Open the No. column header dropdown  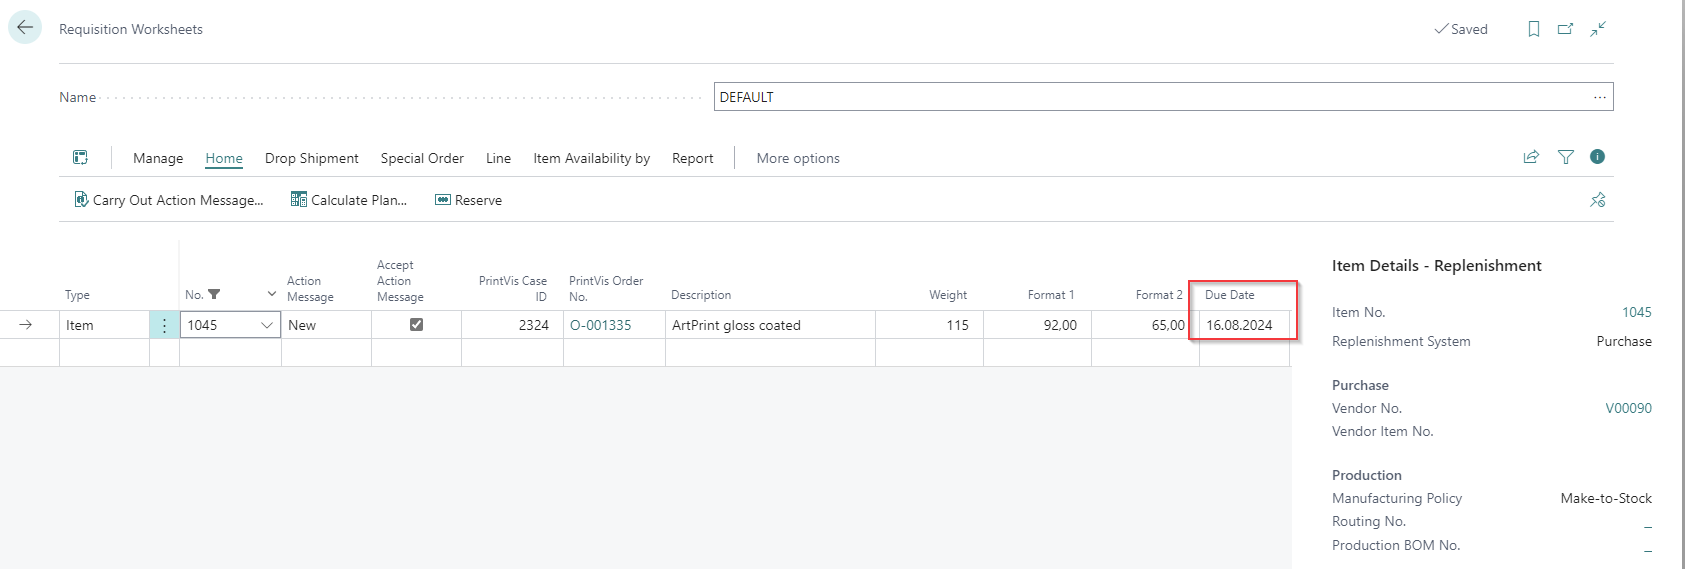pos(271,294)
